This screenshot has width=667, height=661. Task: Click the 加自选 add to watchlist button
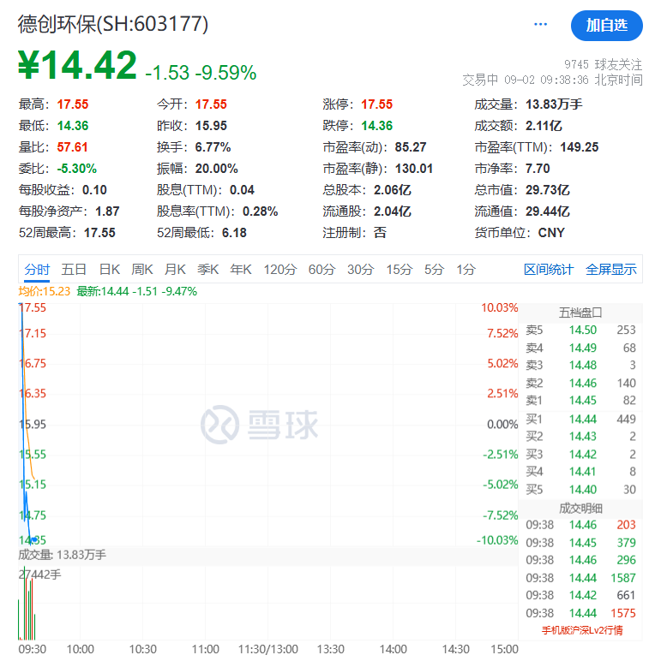point(607,25)
